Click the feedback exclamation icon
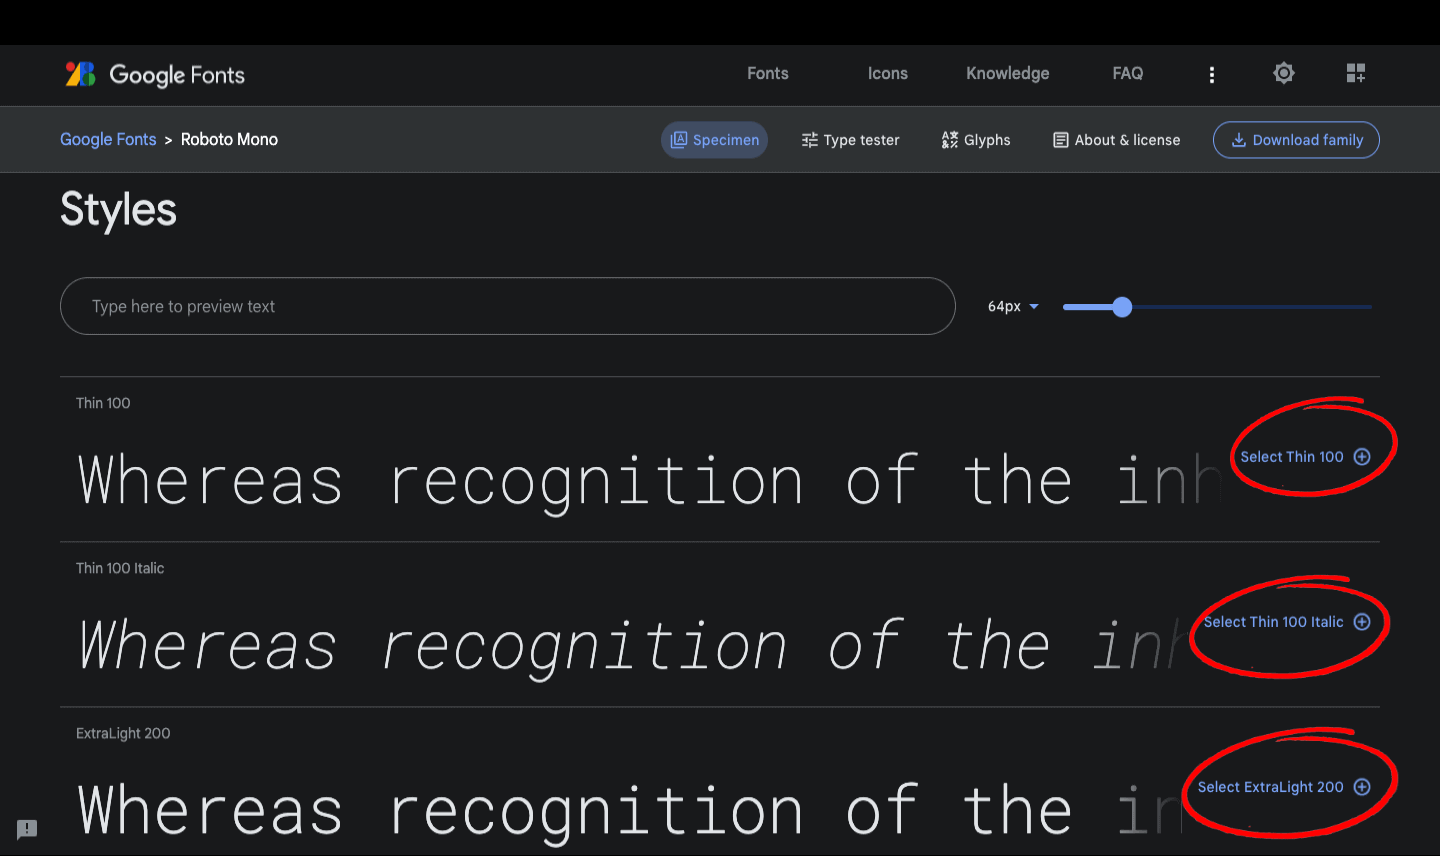This screenshot has height=856, width=1440. 27,829
